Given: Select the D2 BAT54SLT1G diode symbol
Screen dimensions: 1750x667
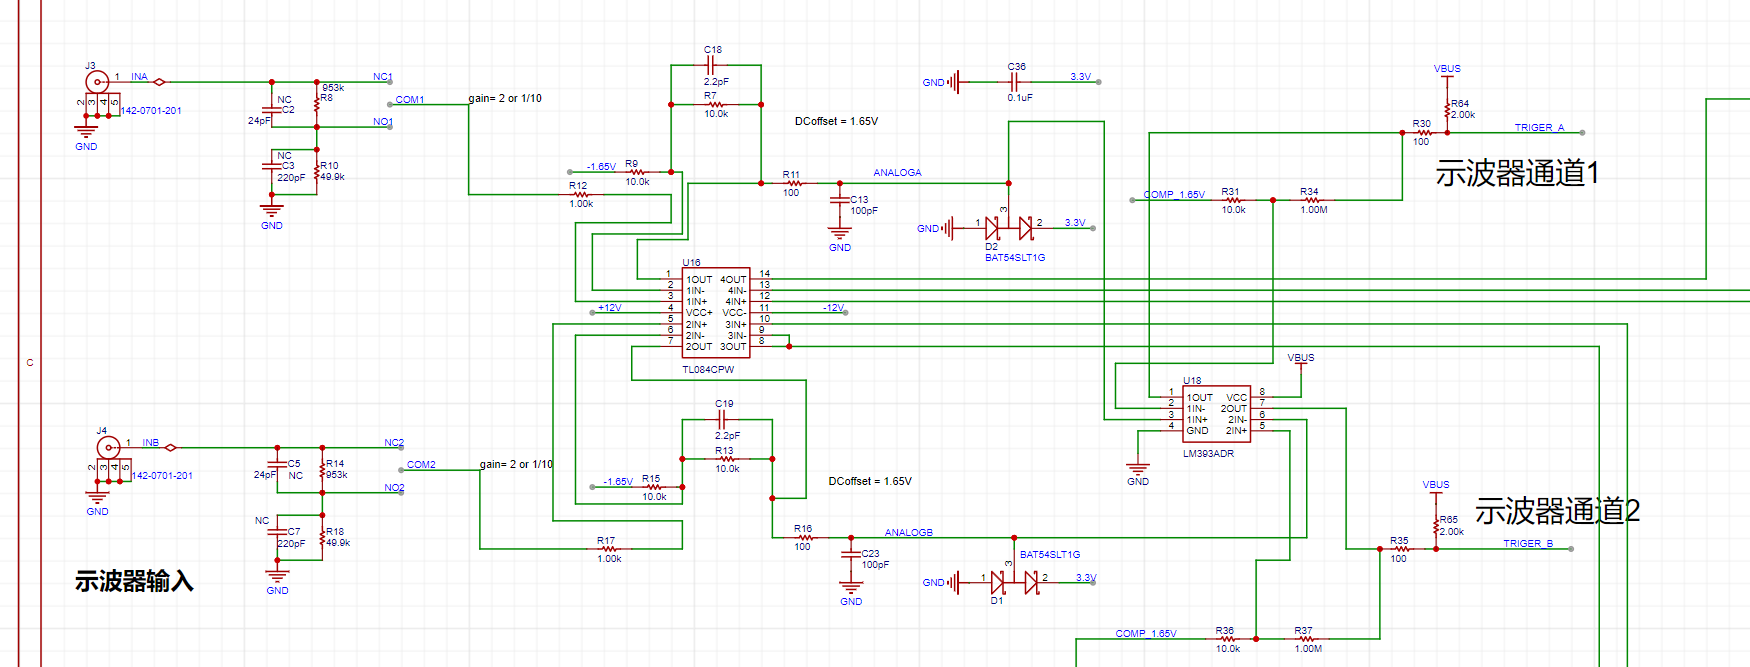Looking at the screenshot, I should (x=1008, y=228).
